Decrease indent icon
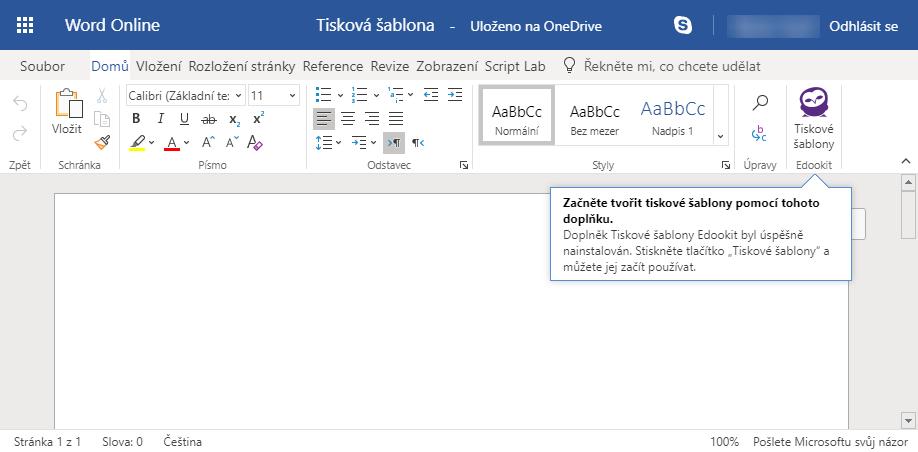The height and width of the screenshot is (452, 918). pos(431,94)
